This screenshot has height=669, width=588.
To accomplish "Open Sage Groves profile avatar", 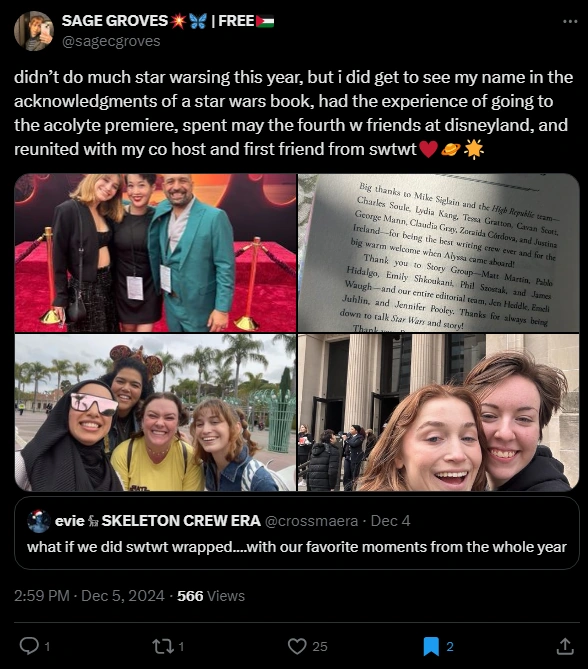I will tap(34, 31).
